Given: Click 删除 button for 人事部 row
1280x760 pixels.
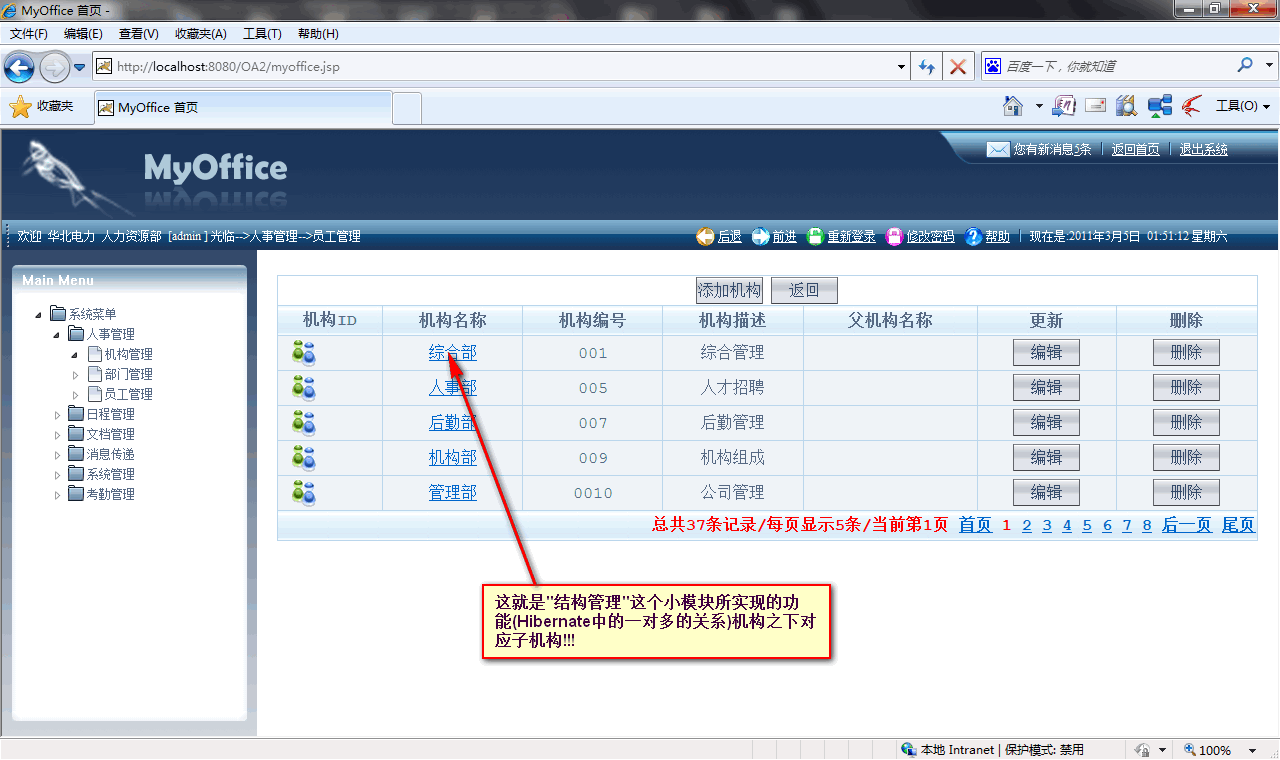Looking at the screenshot, I should pos(1186,388).
